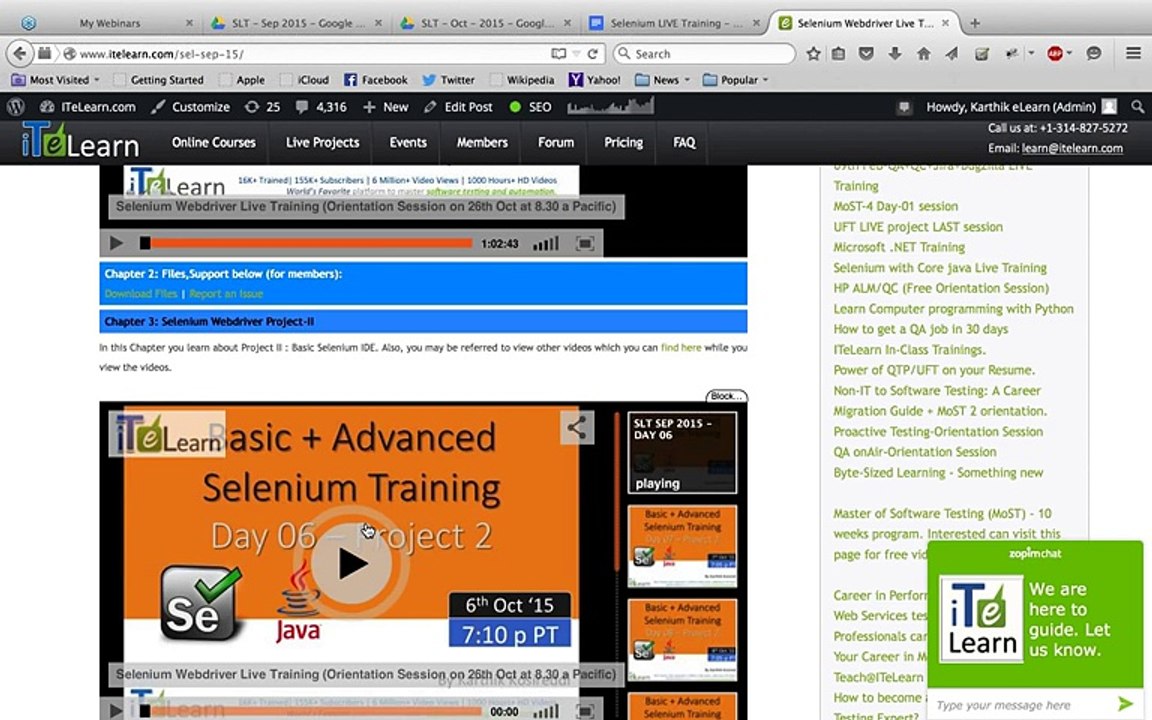Image resolution: width=1152 pixels, height=720 pixels.
Task: Switch to My Webinars tab
Action: point(109,23)
